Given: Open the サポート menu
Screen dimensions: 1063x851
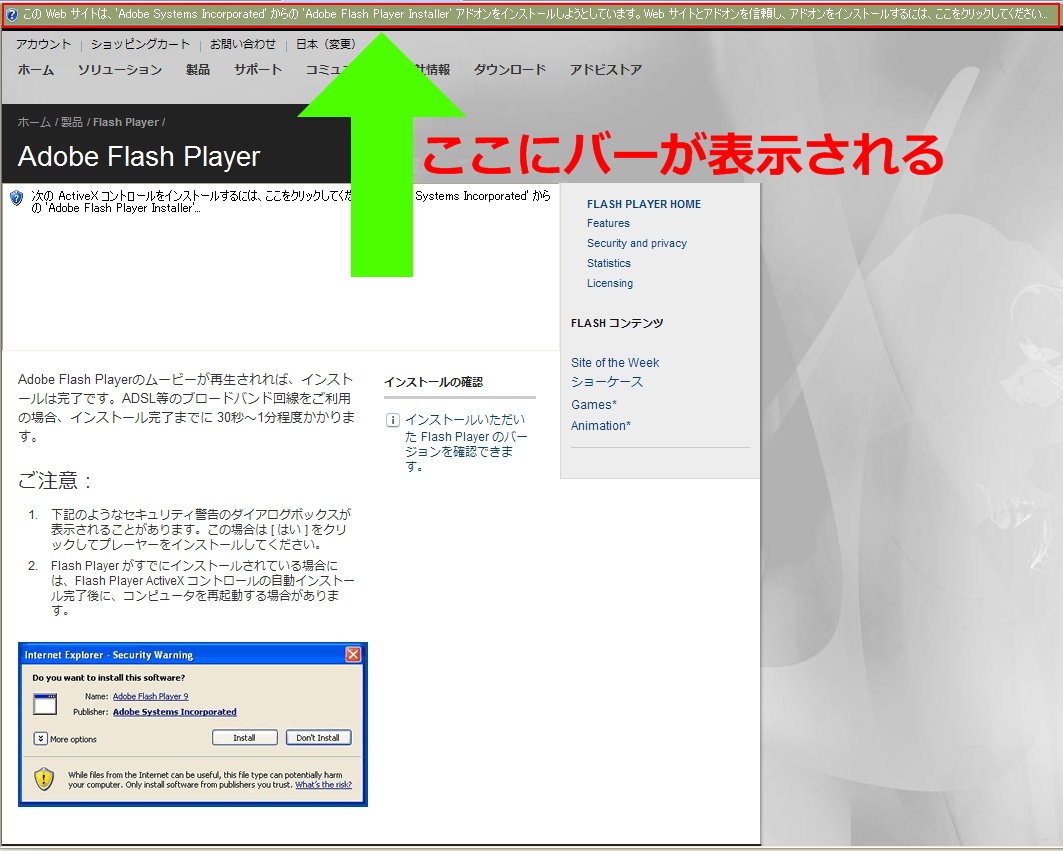Looking at the screenshot, I should click(258, 69).
